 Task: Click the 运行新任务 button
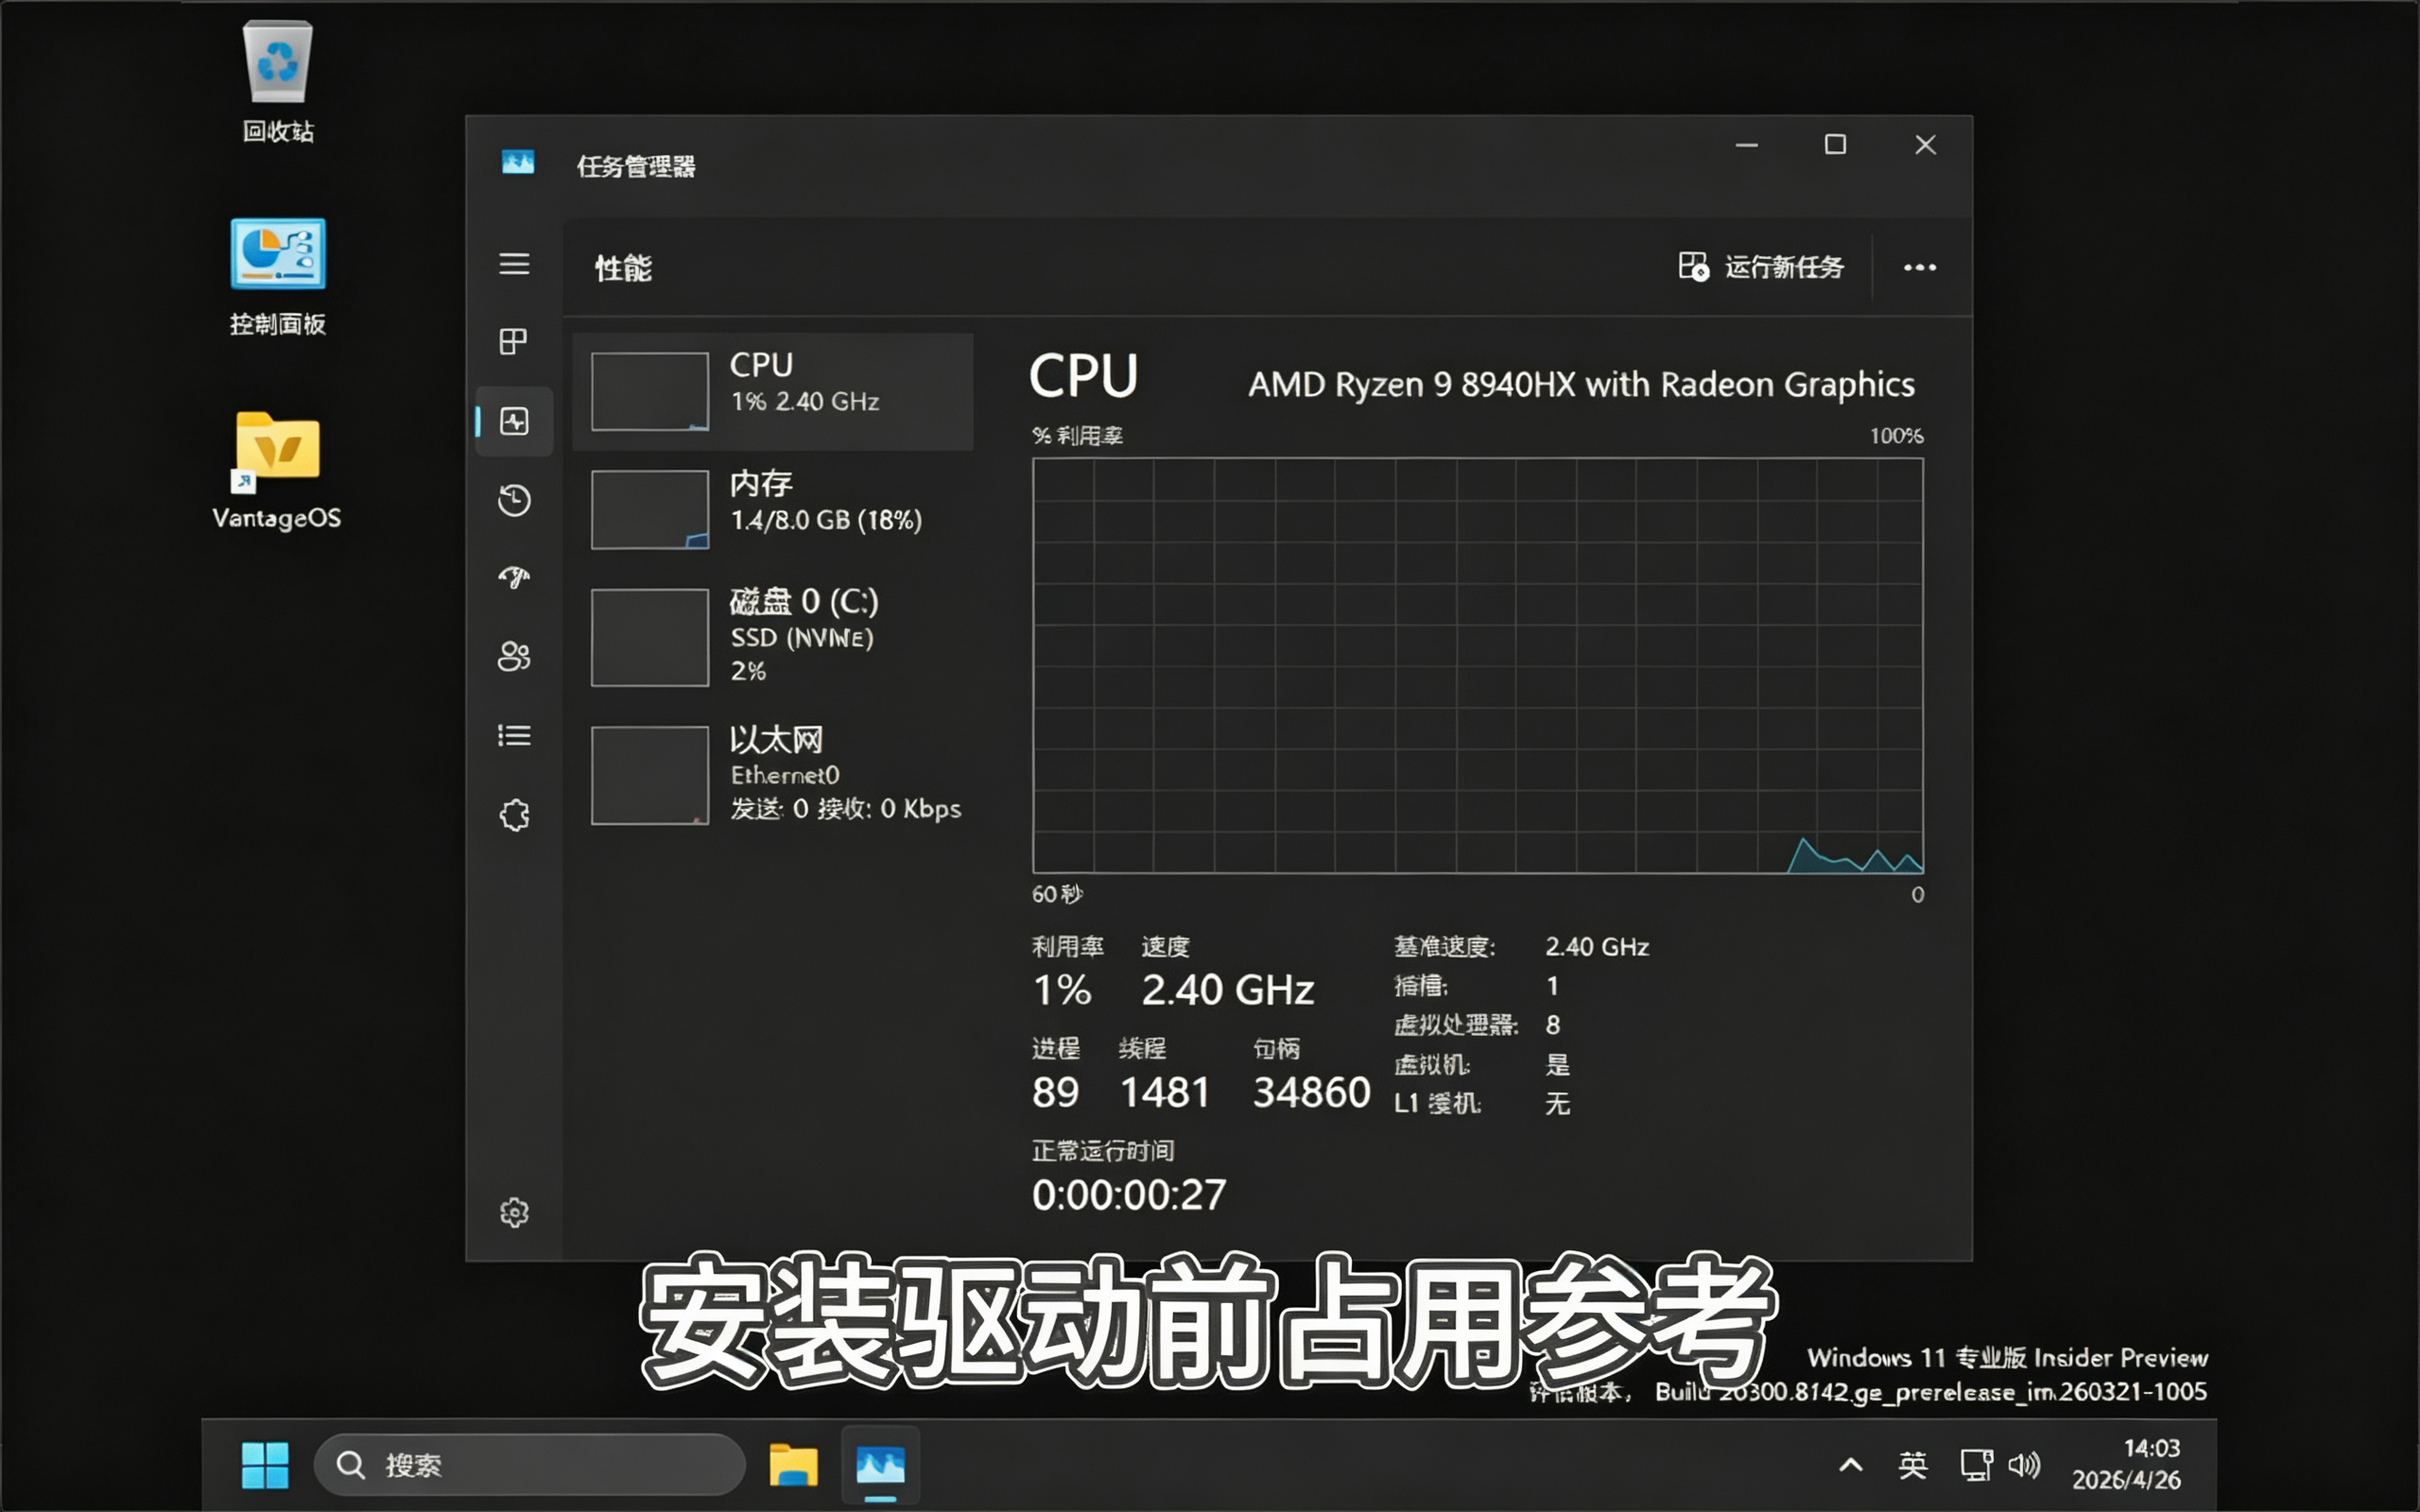coord(1761,267)
